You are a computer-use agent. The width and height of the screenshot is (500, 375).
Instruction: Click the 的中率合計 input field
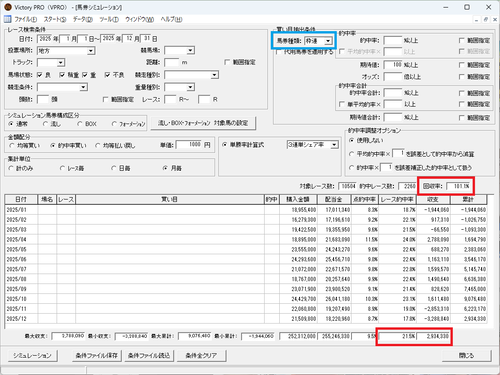[x=393, y=93]
